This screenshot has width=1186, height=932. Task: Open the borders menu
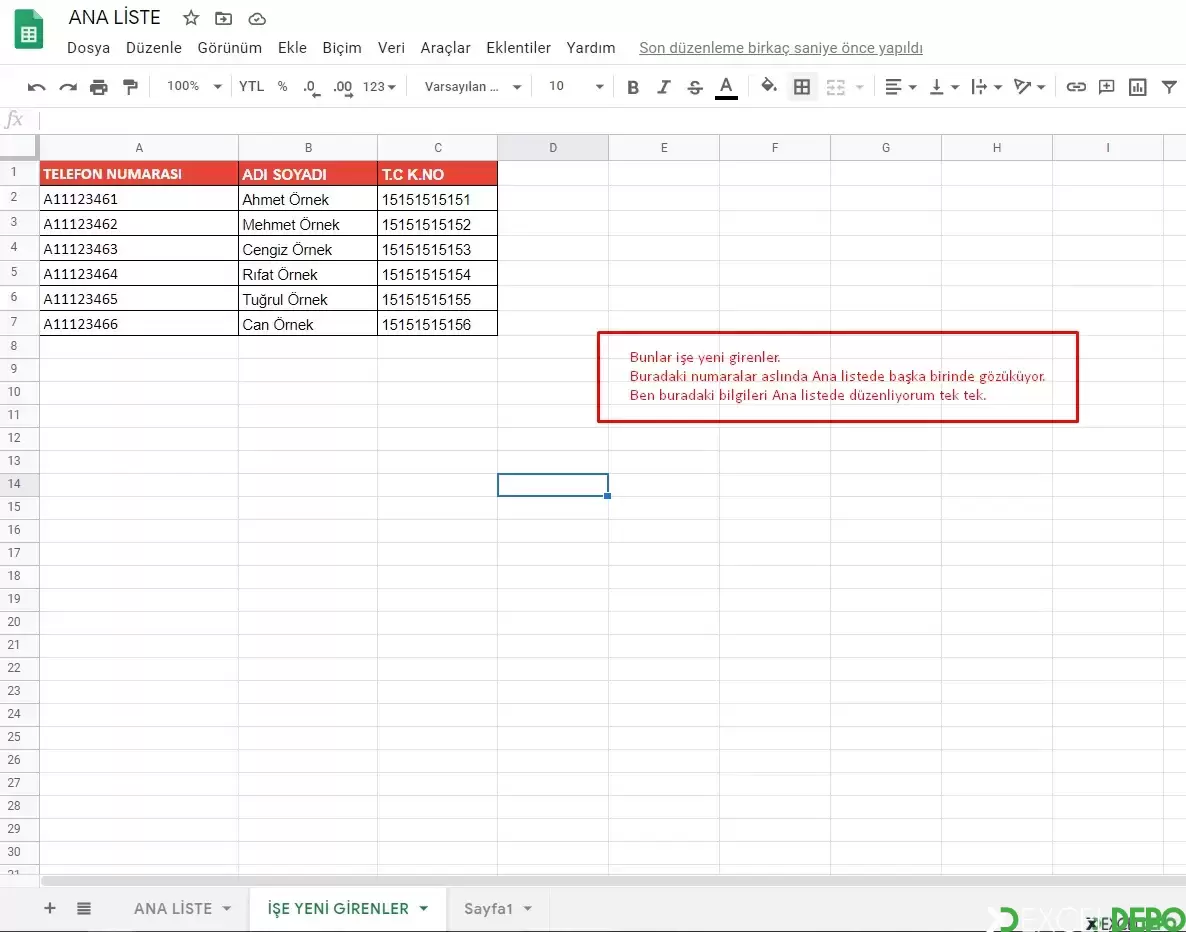pos(802,87)
